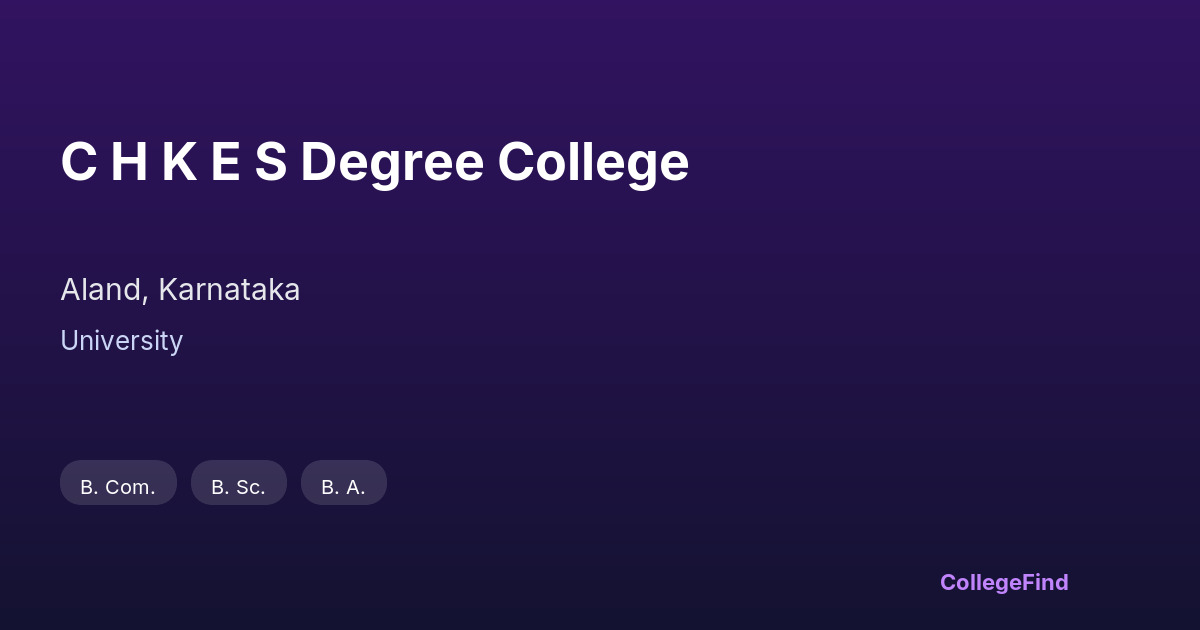1200x630 pixels.
Task: Select the B. Sc. course pill
Action: coord(238,486)
